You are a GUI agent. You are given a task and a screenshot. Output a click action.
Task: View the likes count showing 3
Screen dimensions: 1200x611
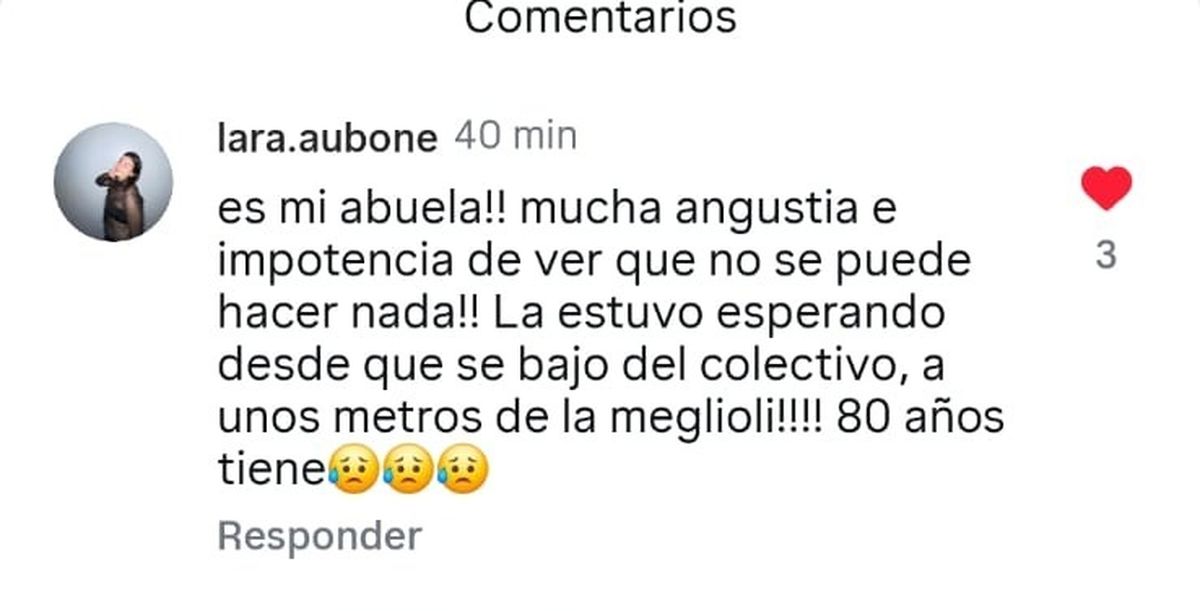coord(1106,257)
